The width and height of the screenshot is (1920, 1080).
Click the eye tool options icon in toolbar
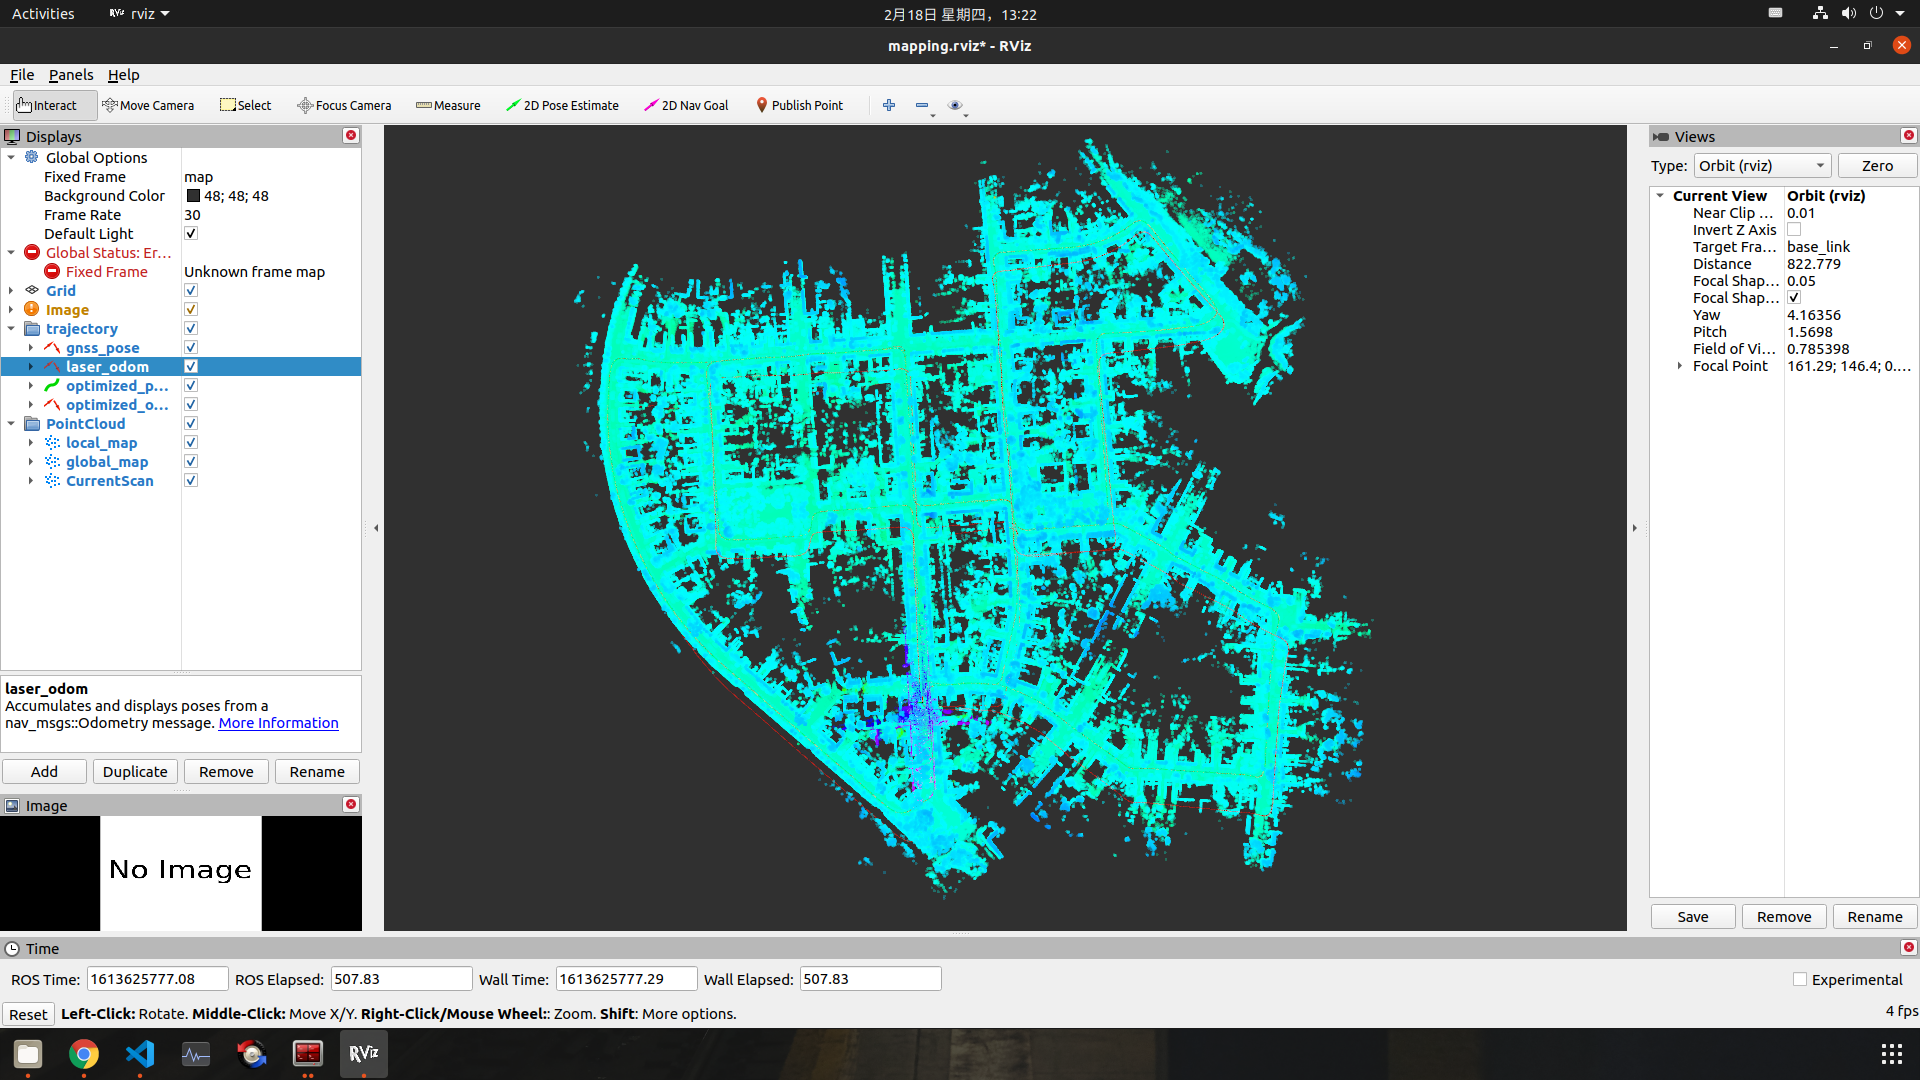click(955, 105)
